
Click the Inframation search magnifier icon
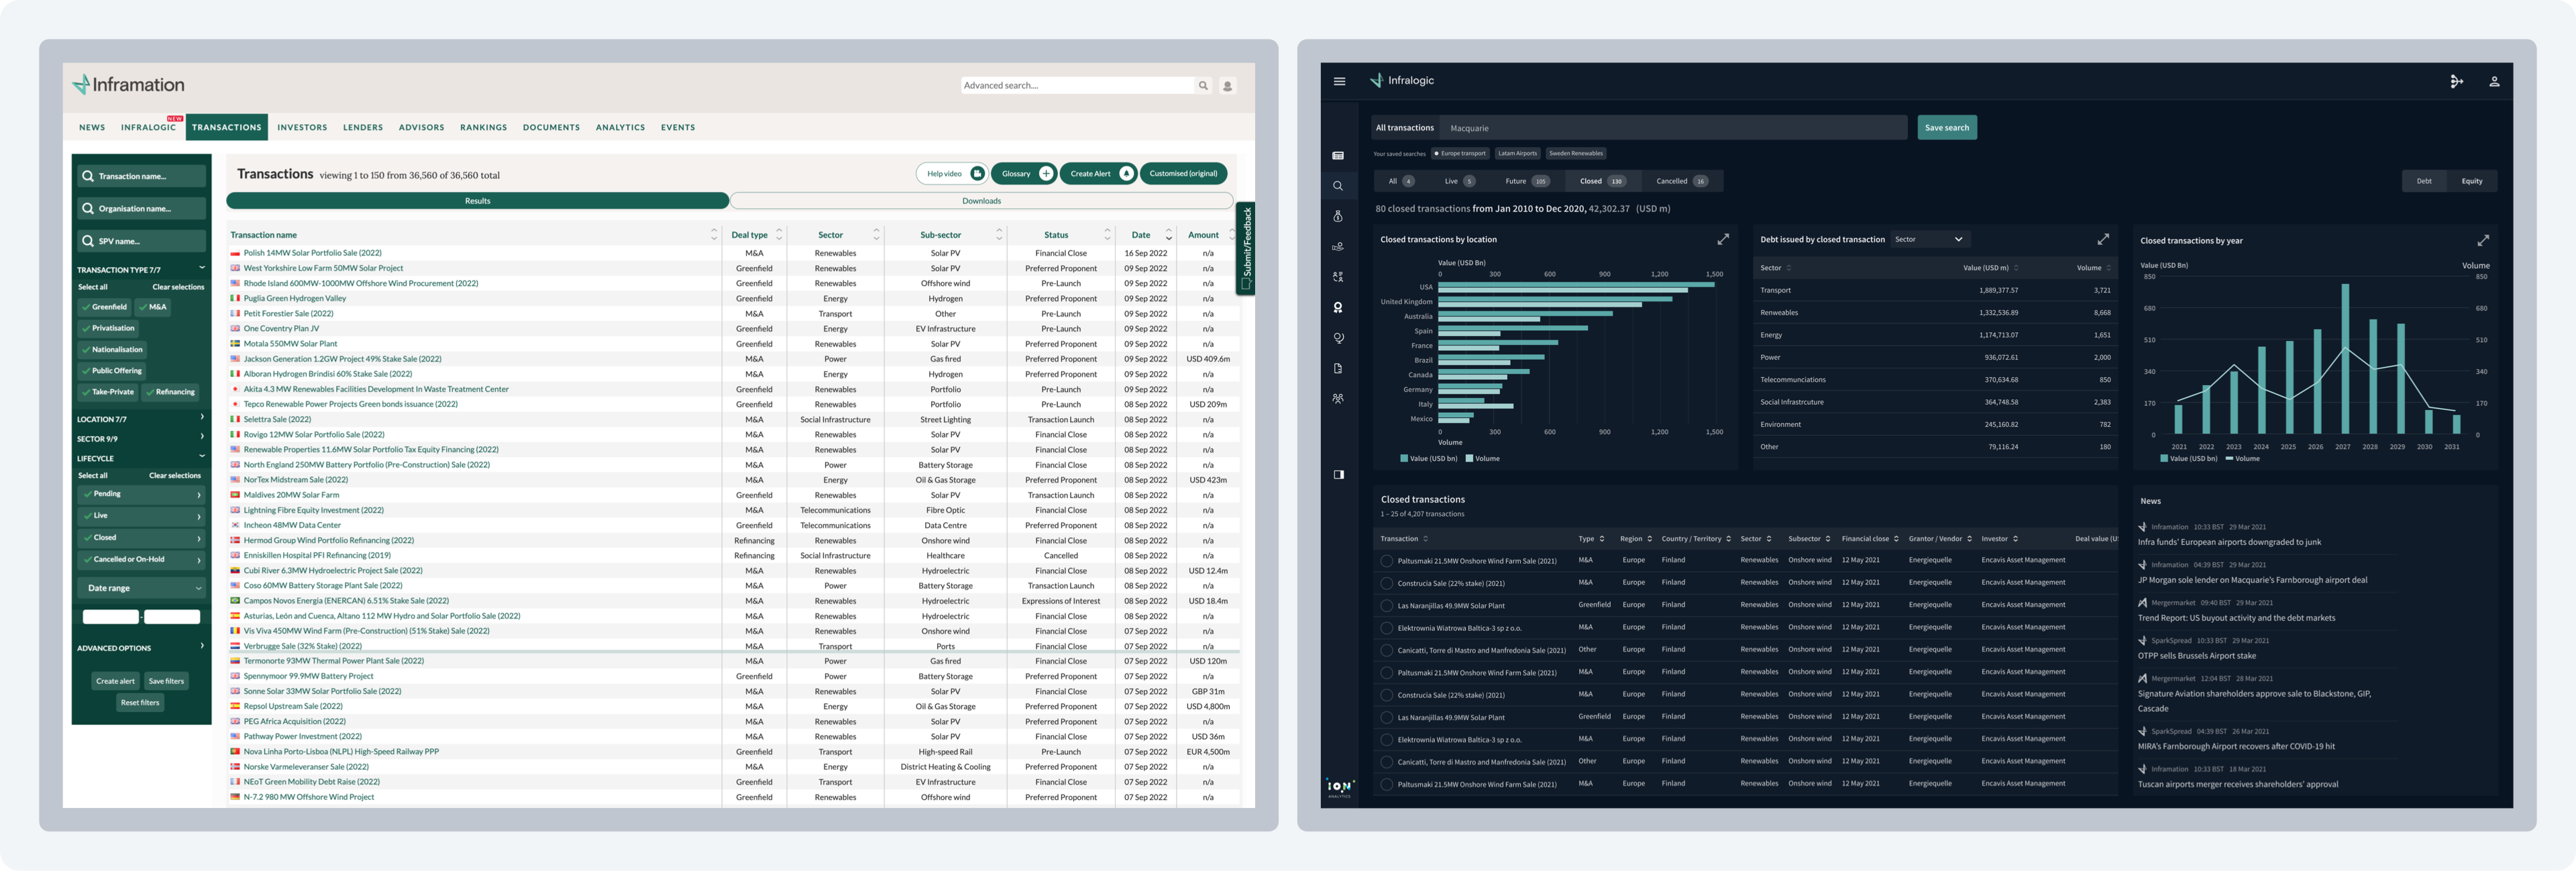coord(1203,86)
